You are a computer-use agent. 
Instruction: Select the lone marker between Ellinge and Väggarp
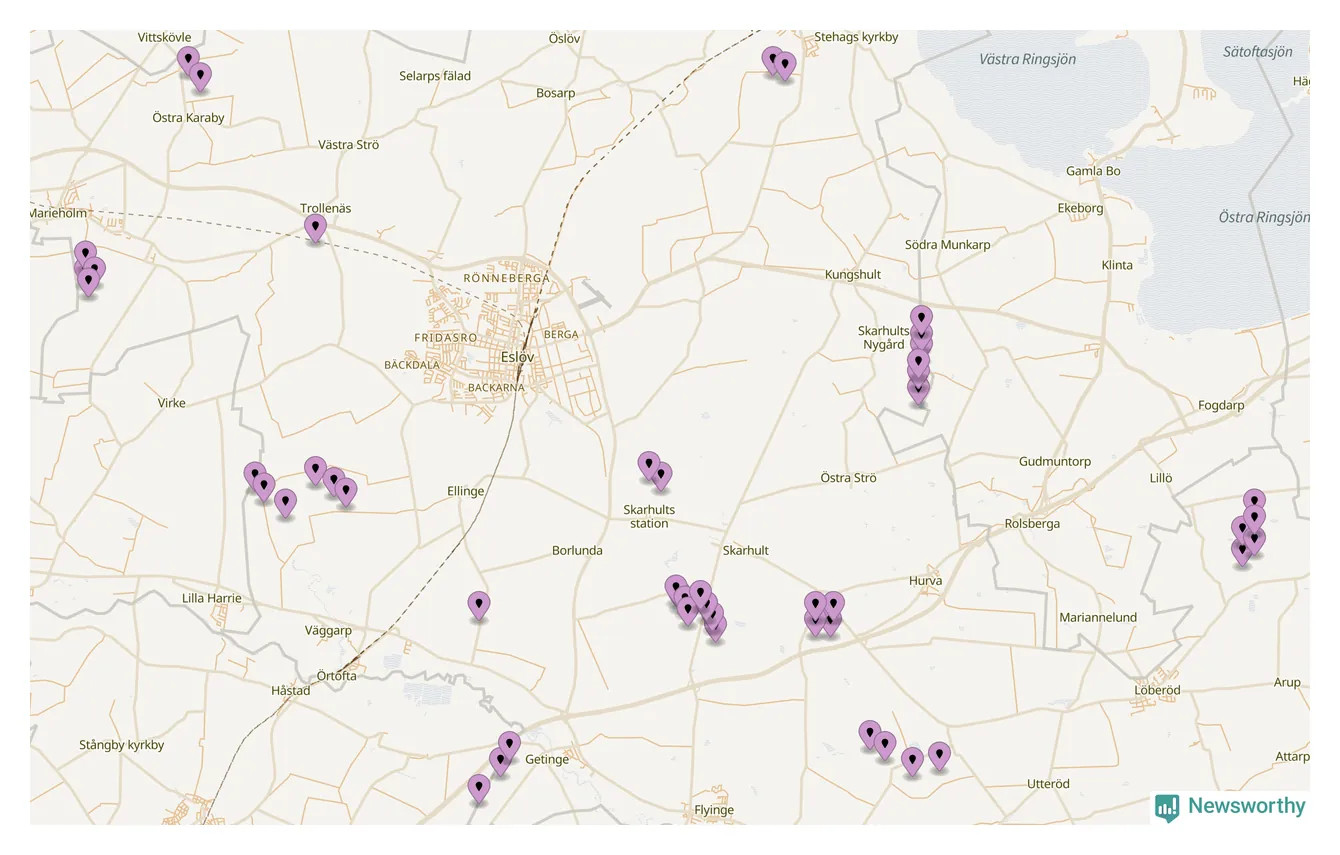pyautogui.click(x=479, y=605)
